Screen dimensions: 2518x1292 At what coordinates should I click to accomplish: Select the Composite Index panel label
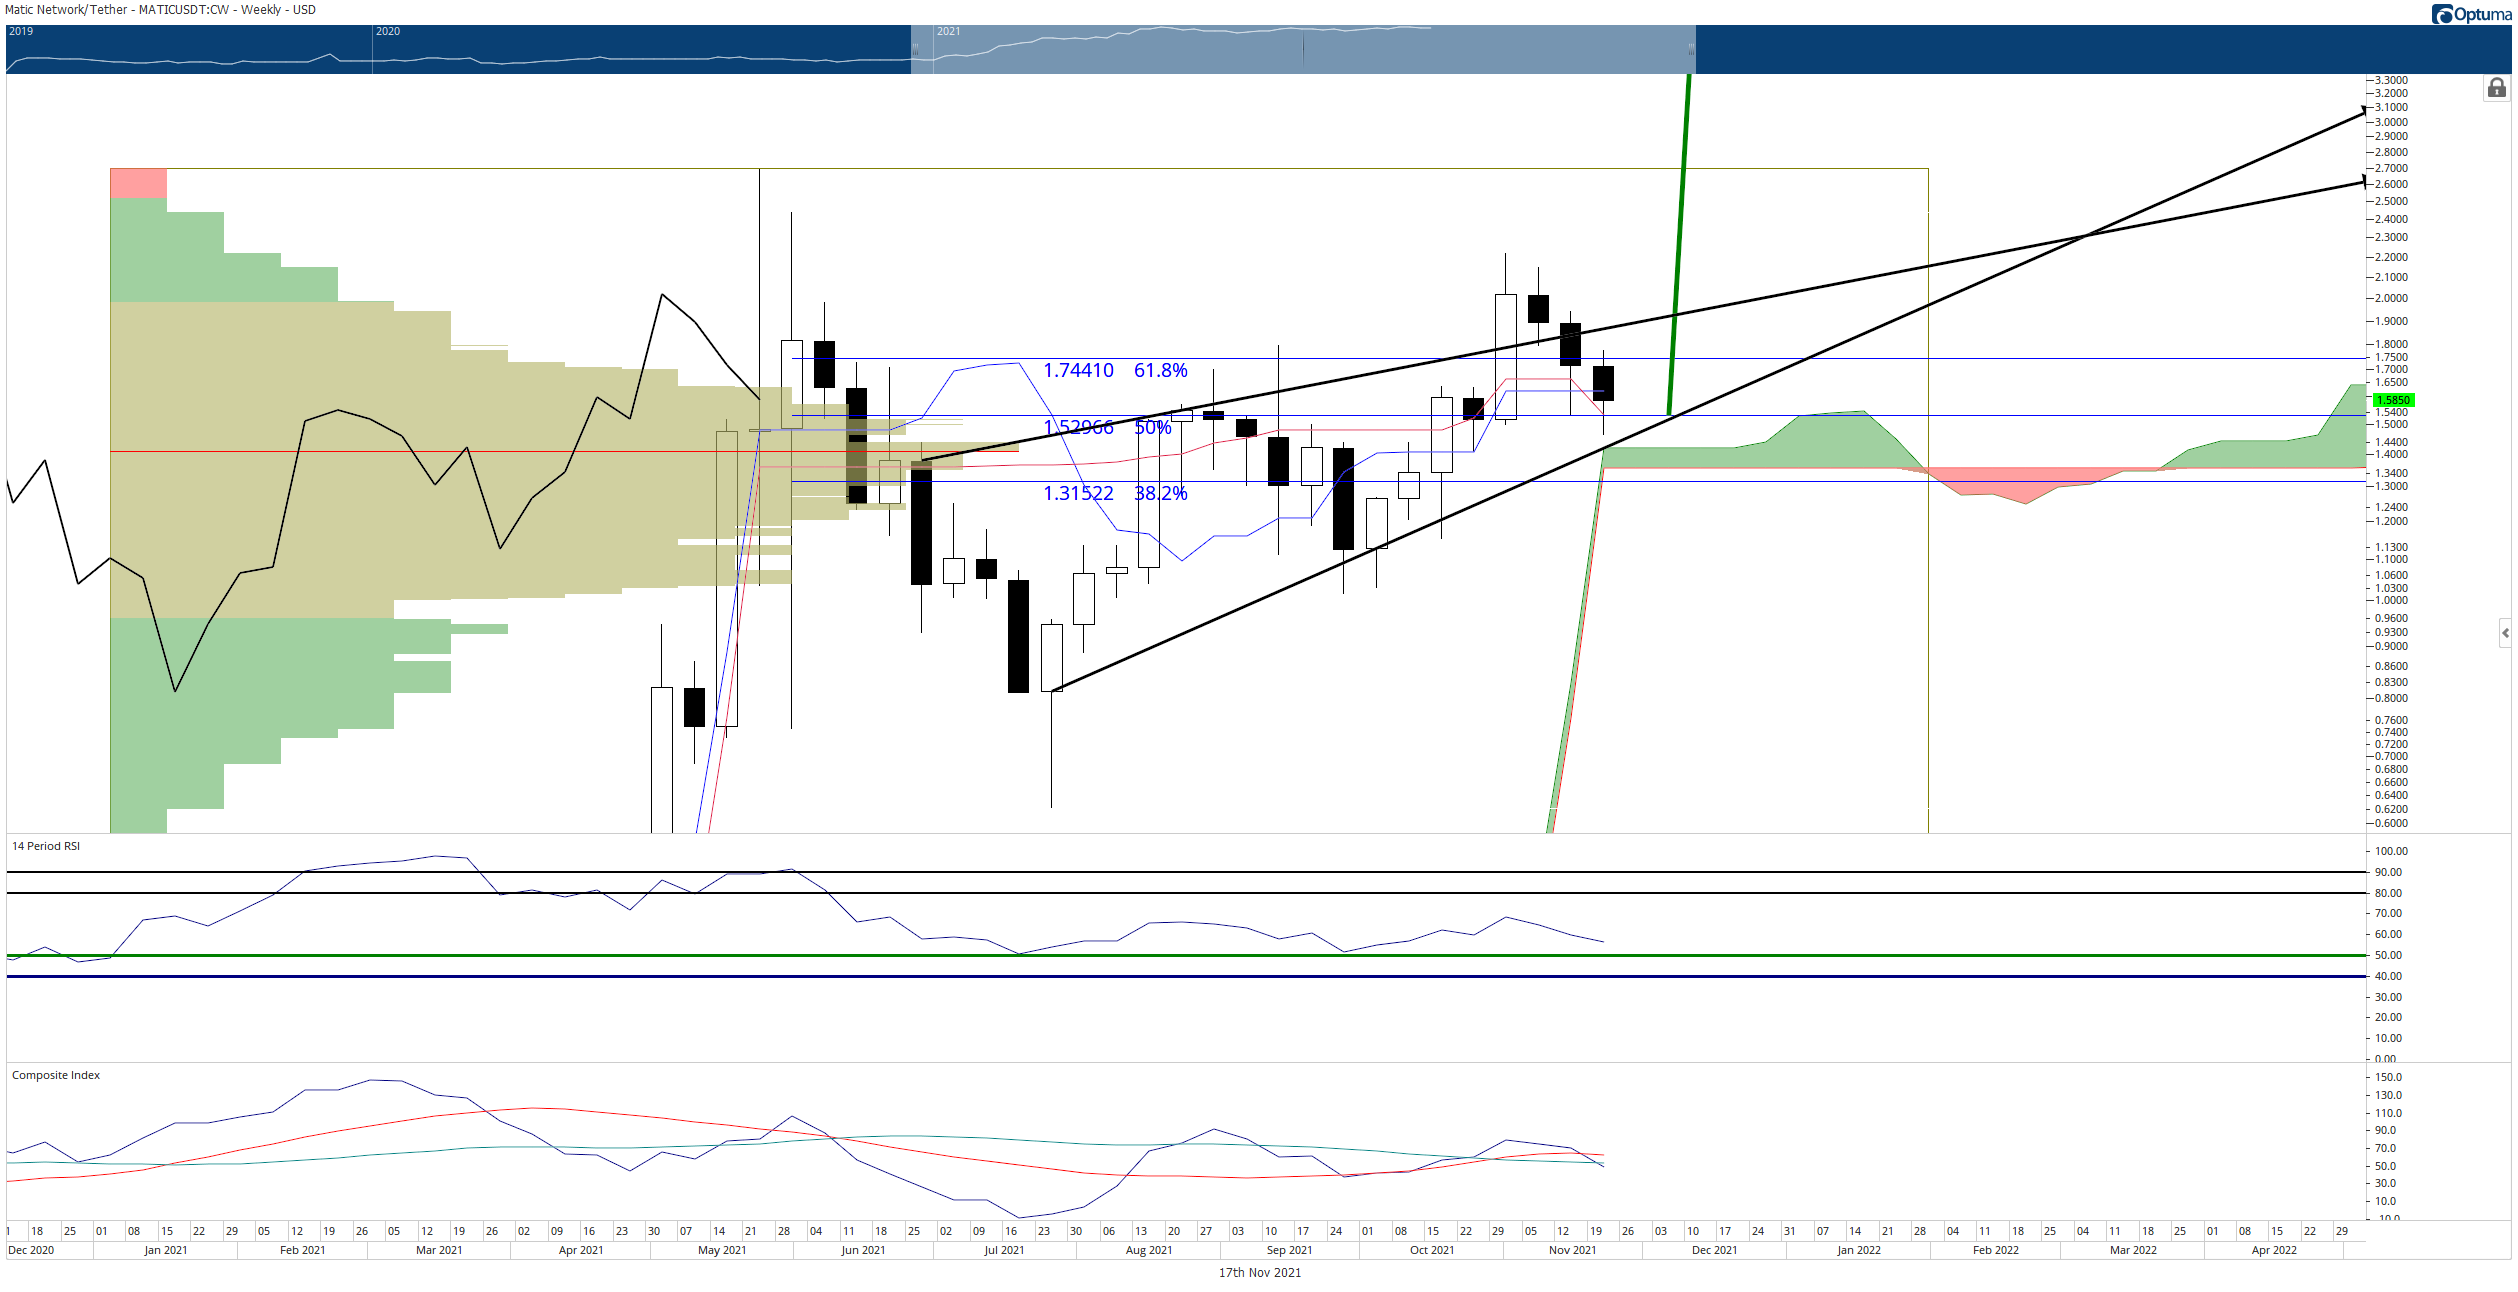tap(56, 1075)
